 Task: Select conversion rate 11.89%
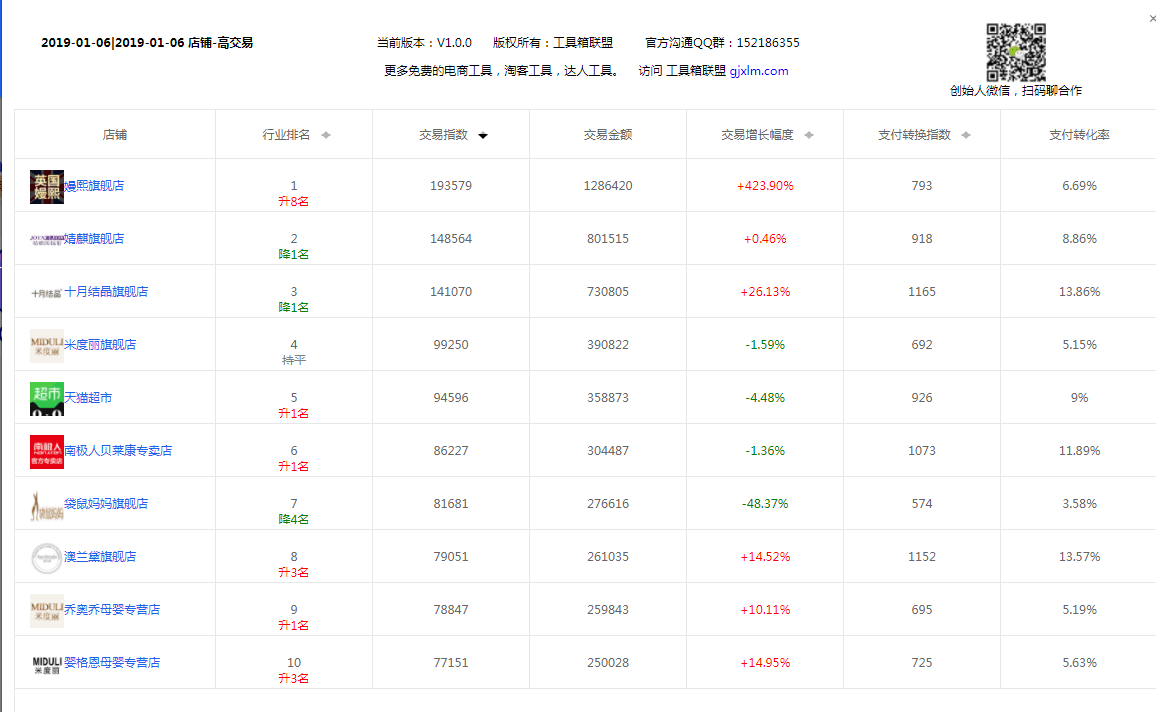coord(1079,451)
